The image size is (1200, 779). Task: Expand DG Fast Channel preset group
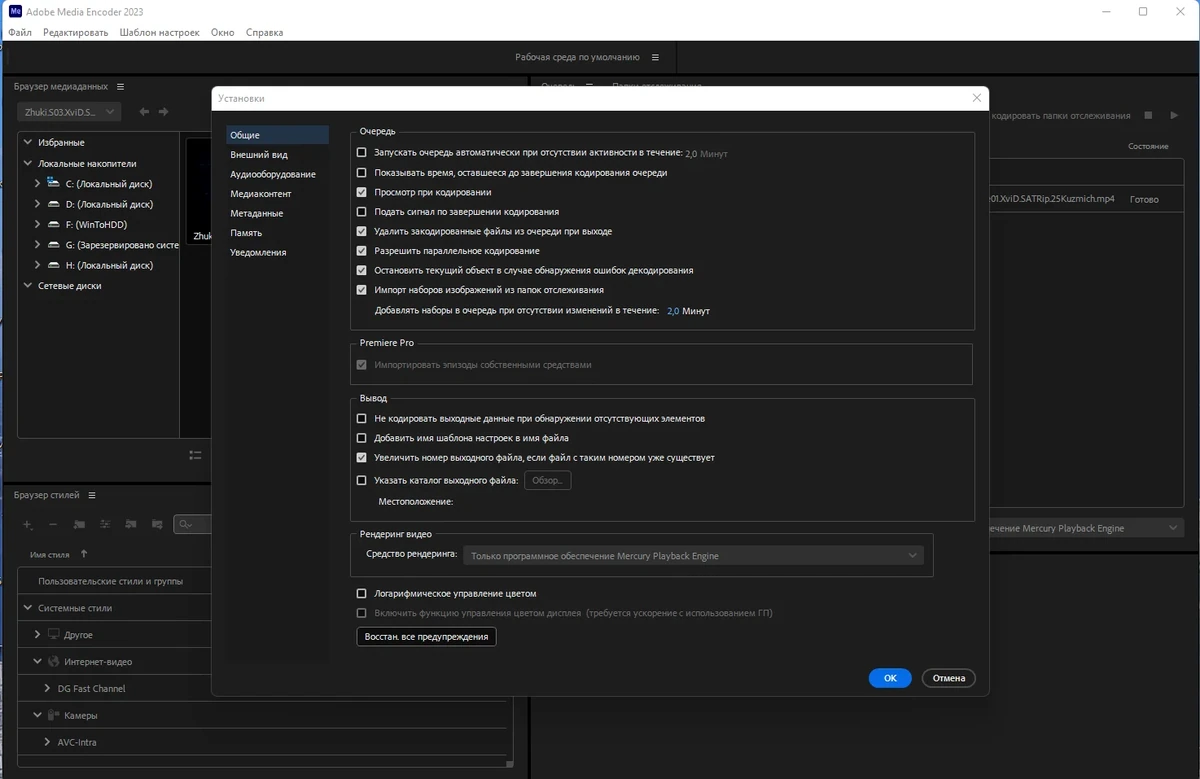tap(47, 688)
